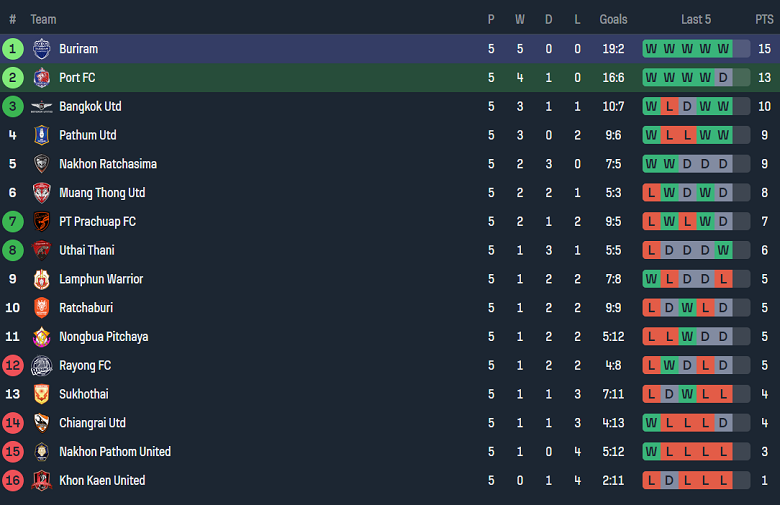Screen dimensions: 780x505
Task: Click the Muang Thong Utd logo
Action: click(x=41, y=193)
